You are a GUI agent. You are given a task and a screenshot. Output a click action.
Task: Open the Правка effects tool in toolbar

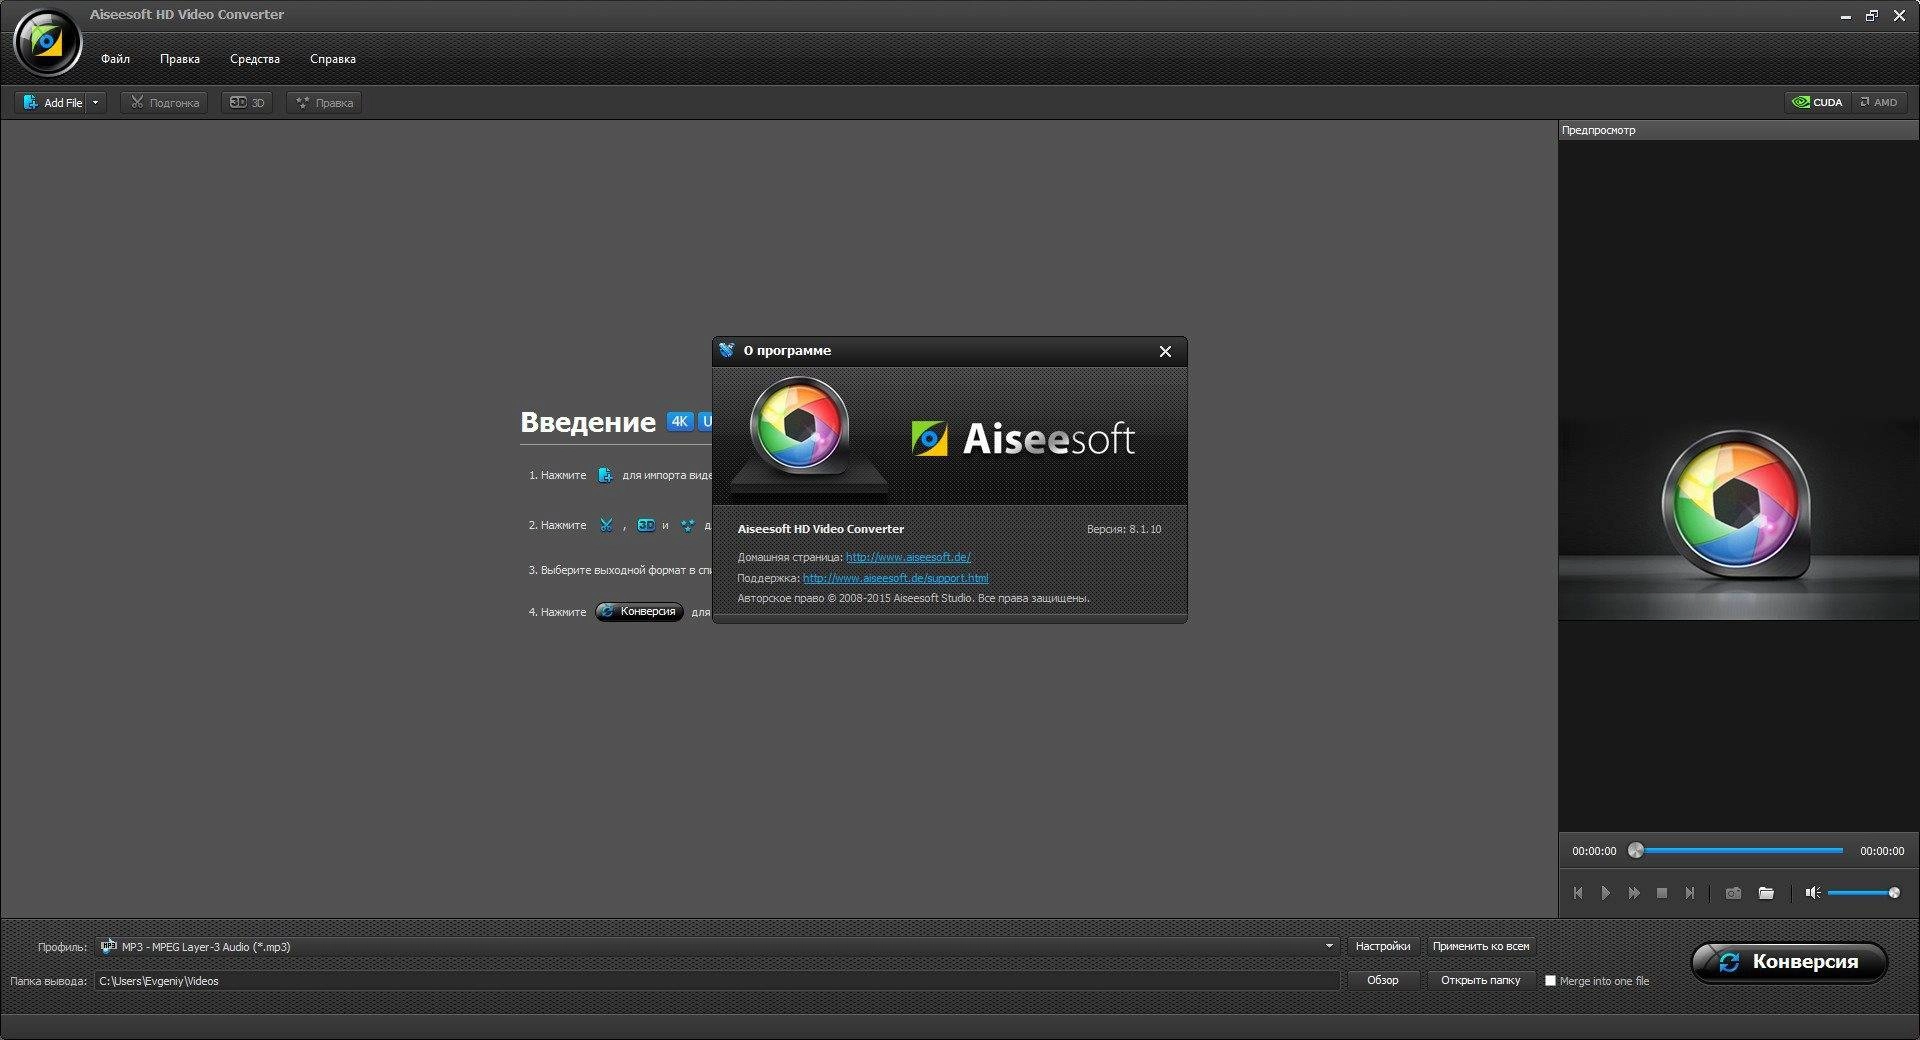tap(324, 103)
